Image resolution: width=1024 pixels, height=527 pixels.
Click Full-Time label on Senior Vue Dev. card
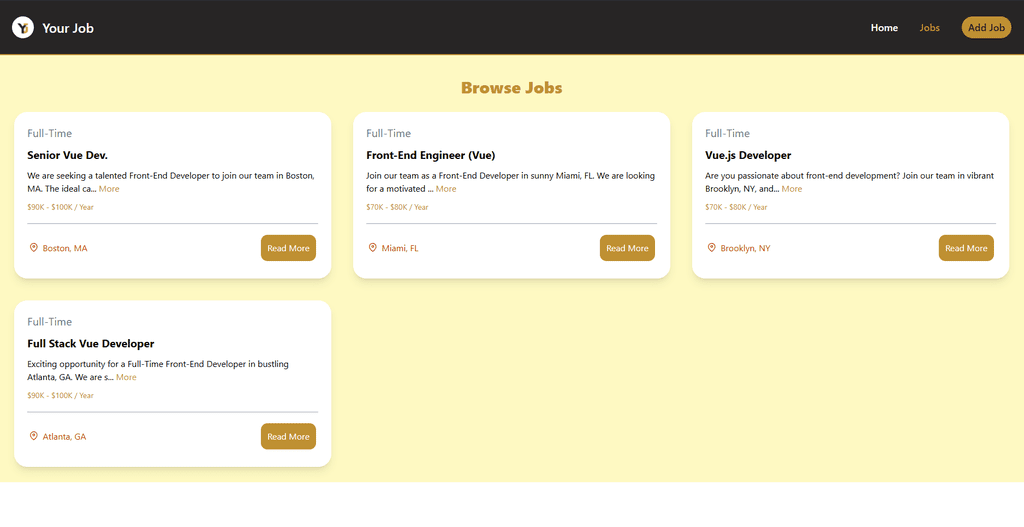[x=50, y=133]
